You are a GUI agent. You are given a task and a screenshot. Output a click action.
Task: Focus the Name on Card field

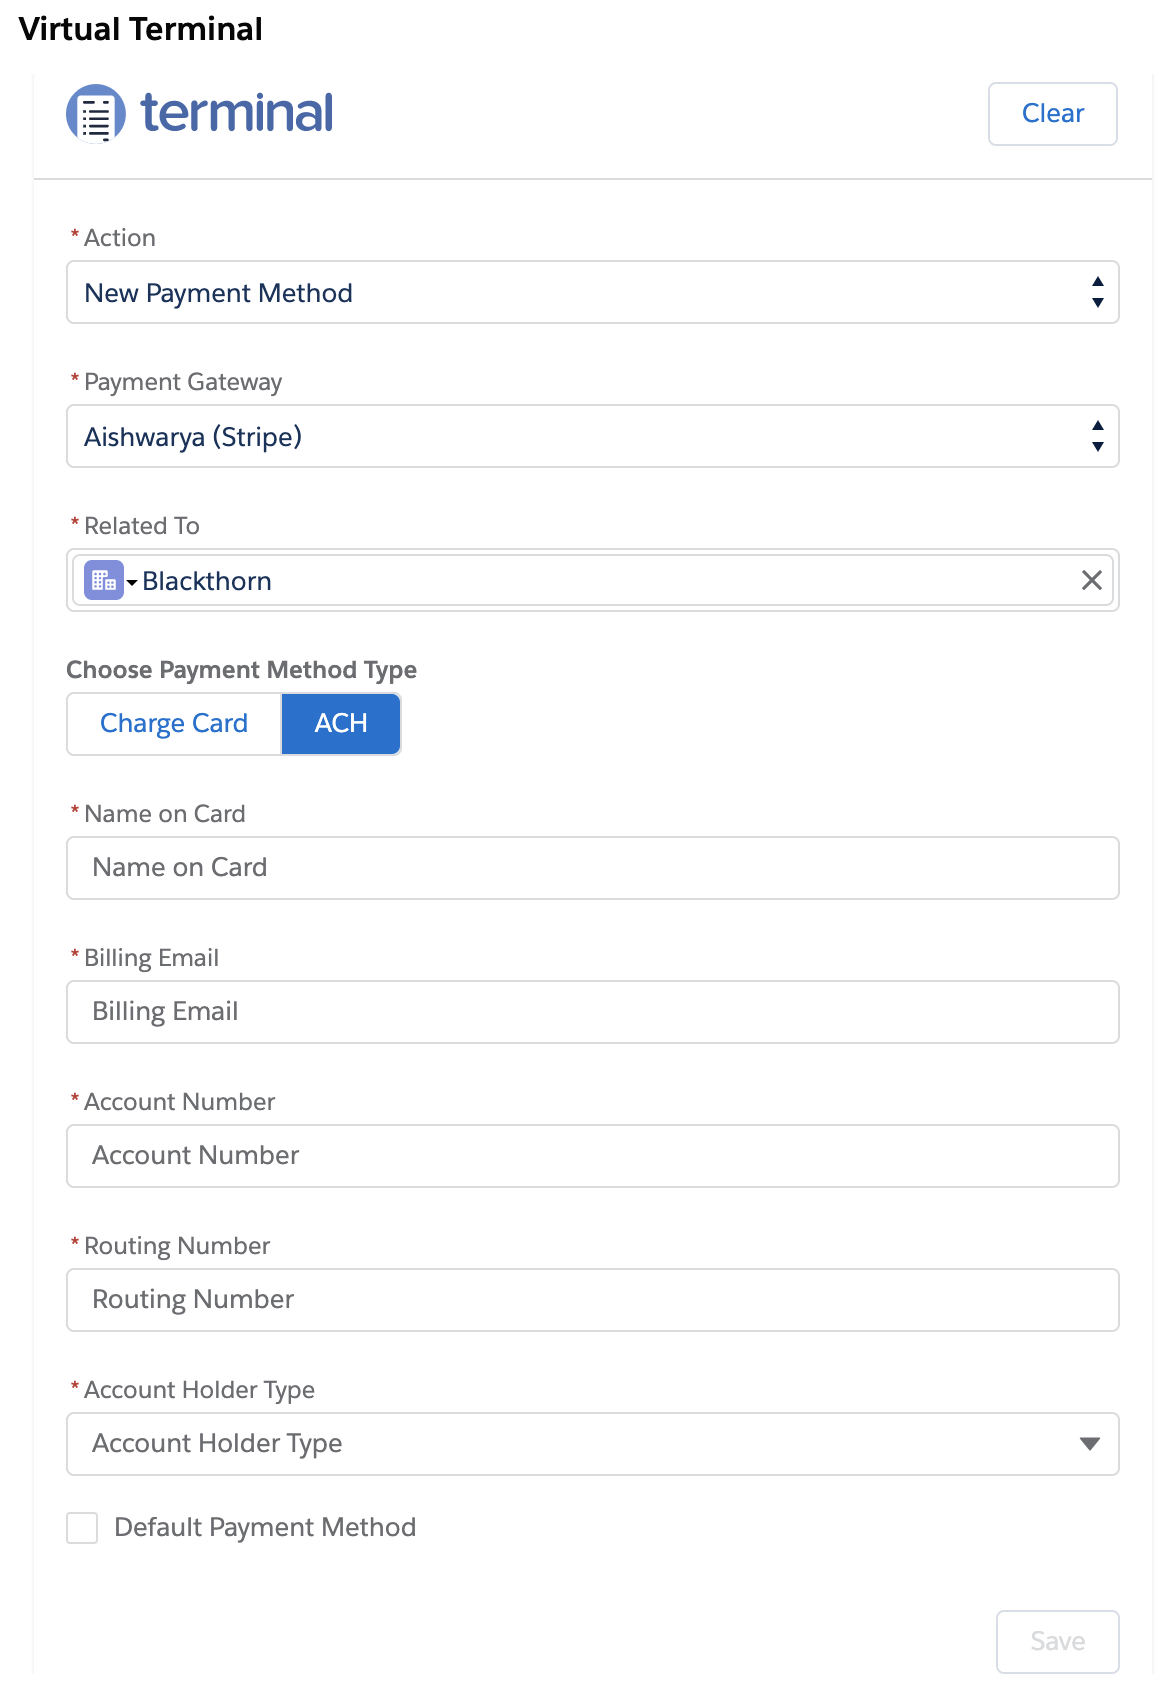pyautogui.click(x=593, y=868)
